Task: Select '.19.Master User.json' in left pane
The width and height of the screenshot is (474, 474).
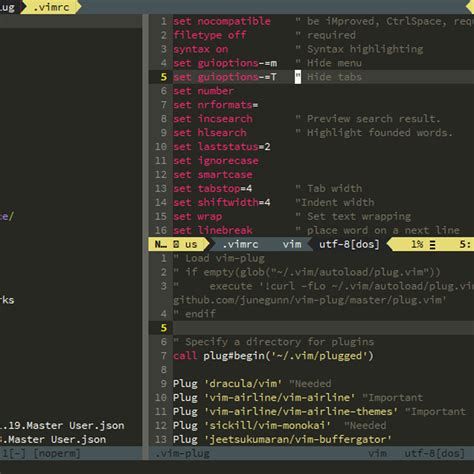Action: pyautogui.click(x=62, y=426)
